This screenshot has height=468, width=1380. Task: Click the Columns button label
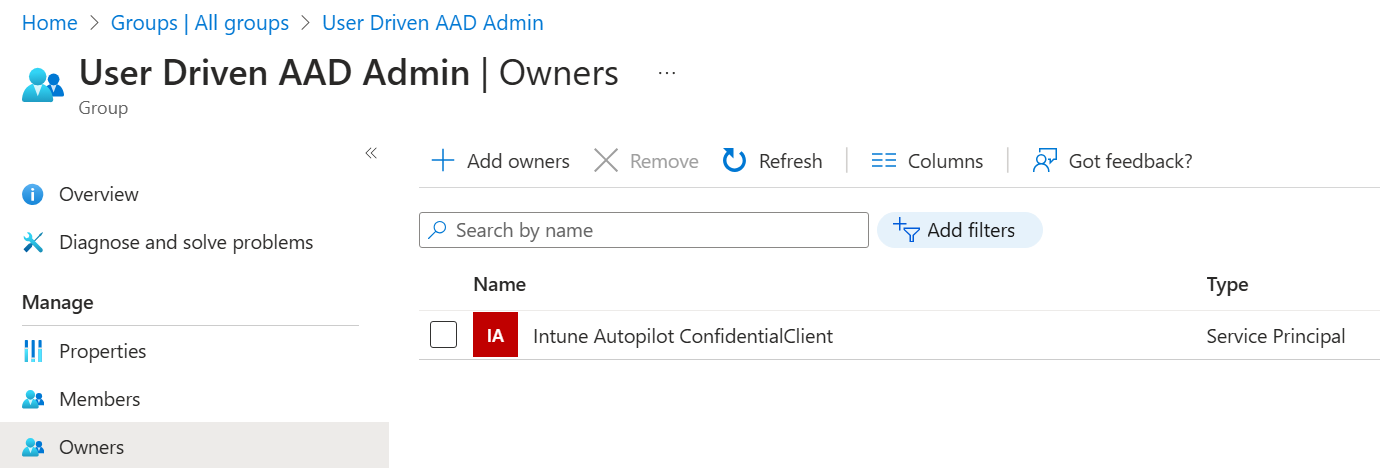tap(945, 161)
